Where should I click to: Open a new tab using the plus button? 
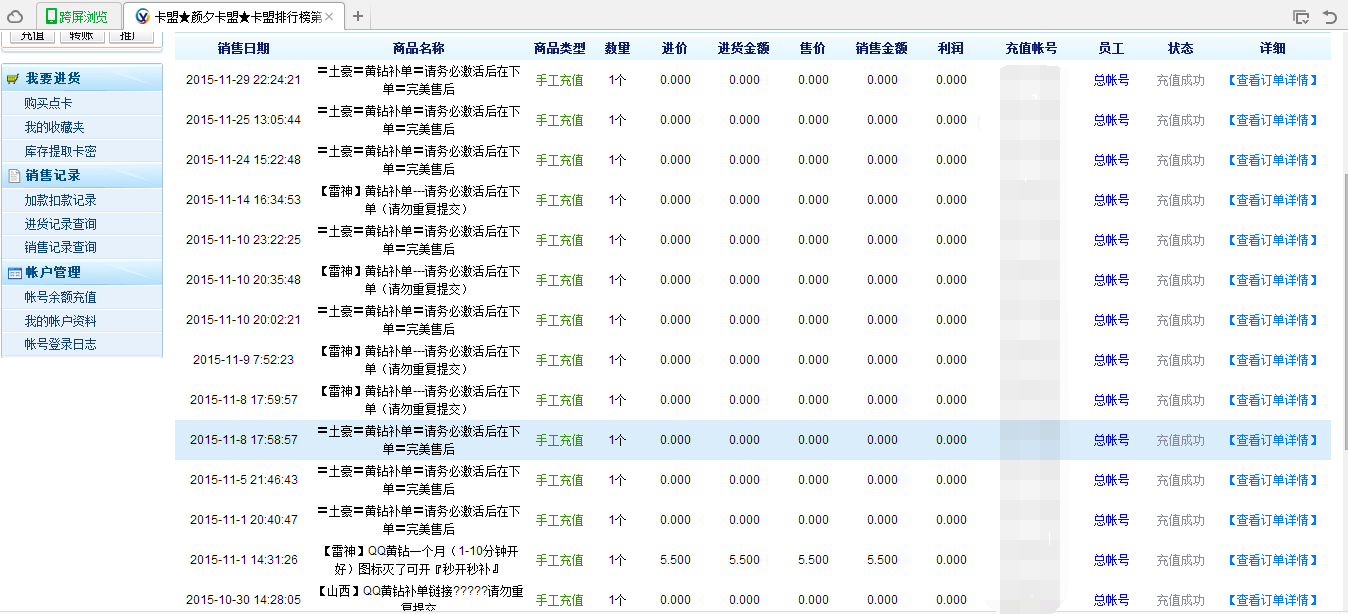click(x=357, y=15)
